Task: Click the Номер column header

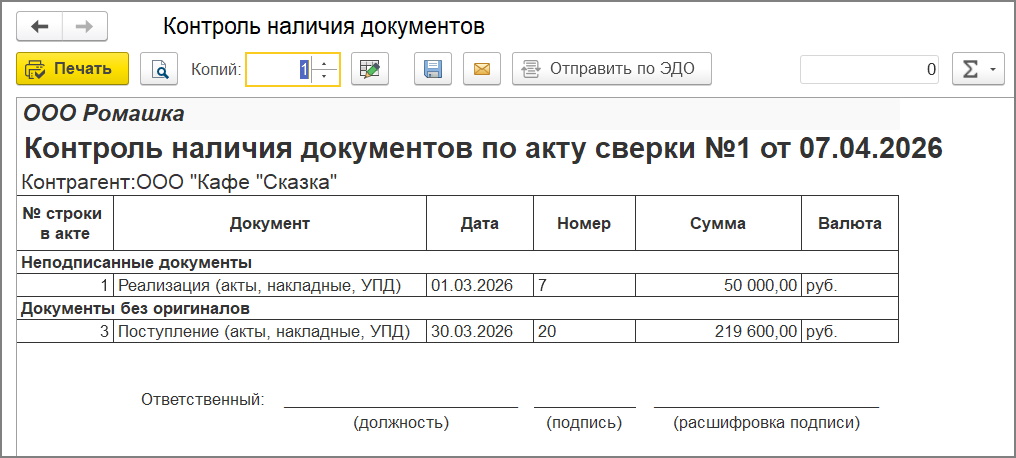Action: (584, 223)
